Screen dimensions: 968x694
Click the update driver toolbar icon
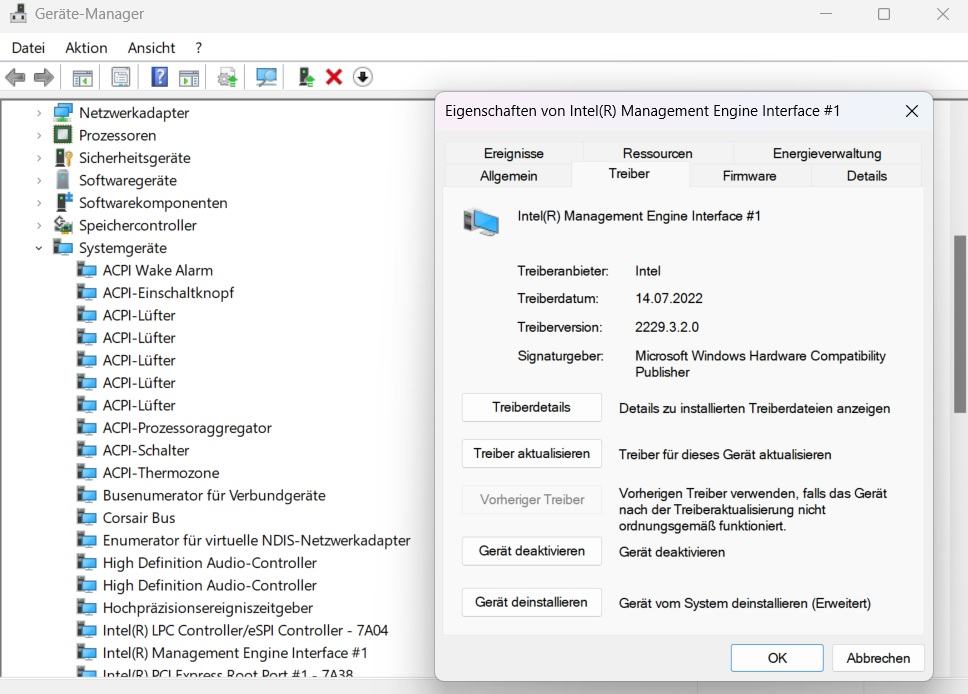[227, 78]
